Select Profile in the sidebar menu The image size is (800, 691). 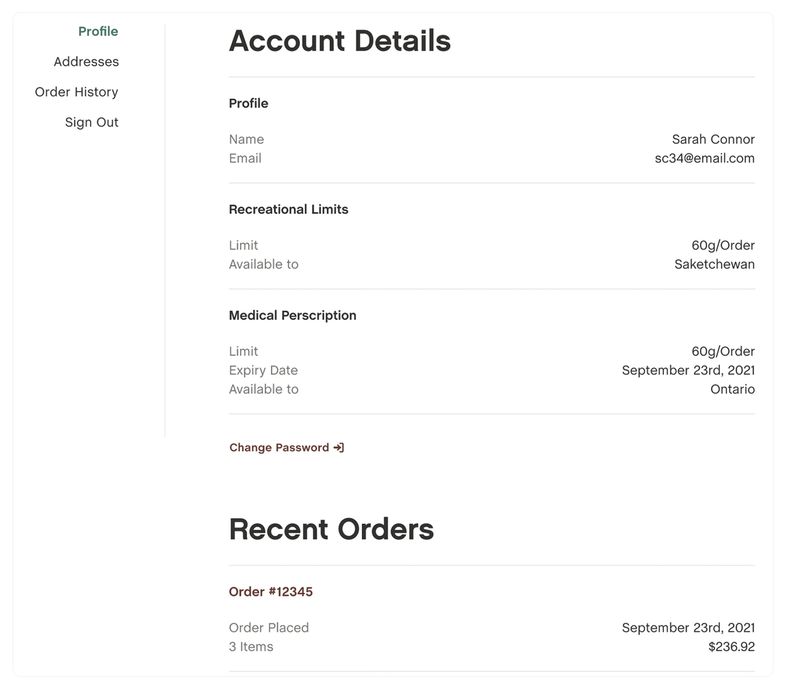(98, 31)
